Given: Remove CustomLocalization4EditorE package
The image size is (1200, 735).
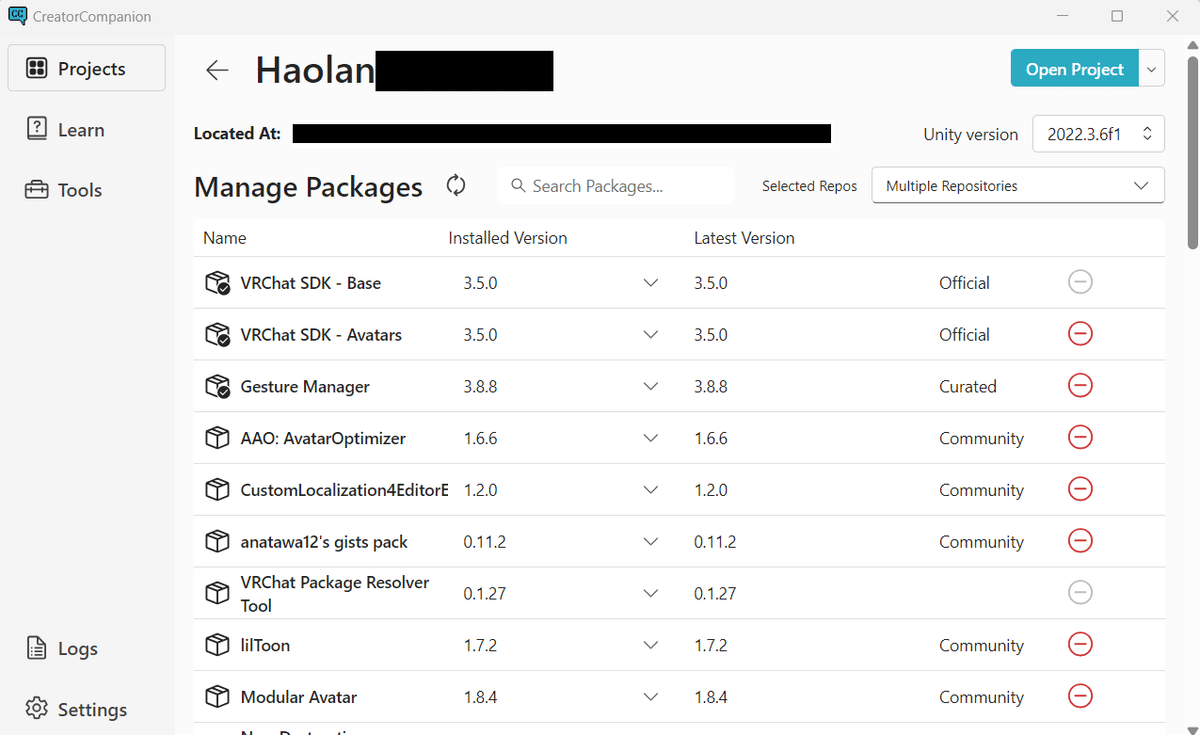Looking at the screenshot, I should pos(1080,490).
